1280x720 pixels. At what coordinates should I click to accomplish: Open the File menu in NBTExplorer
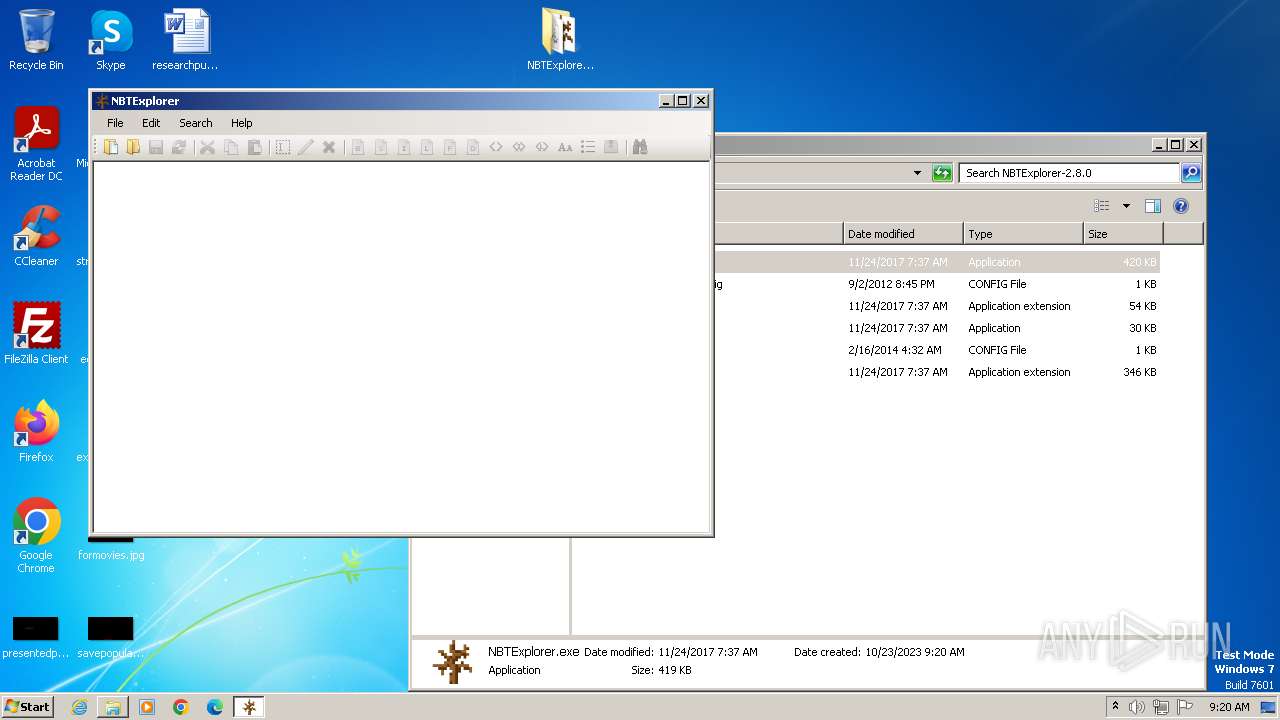tap(115, 123)
